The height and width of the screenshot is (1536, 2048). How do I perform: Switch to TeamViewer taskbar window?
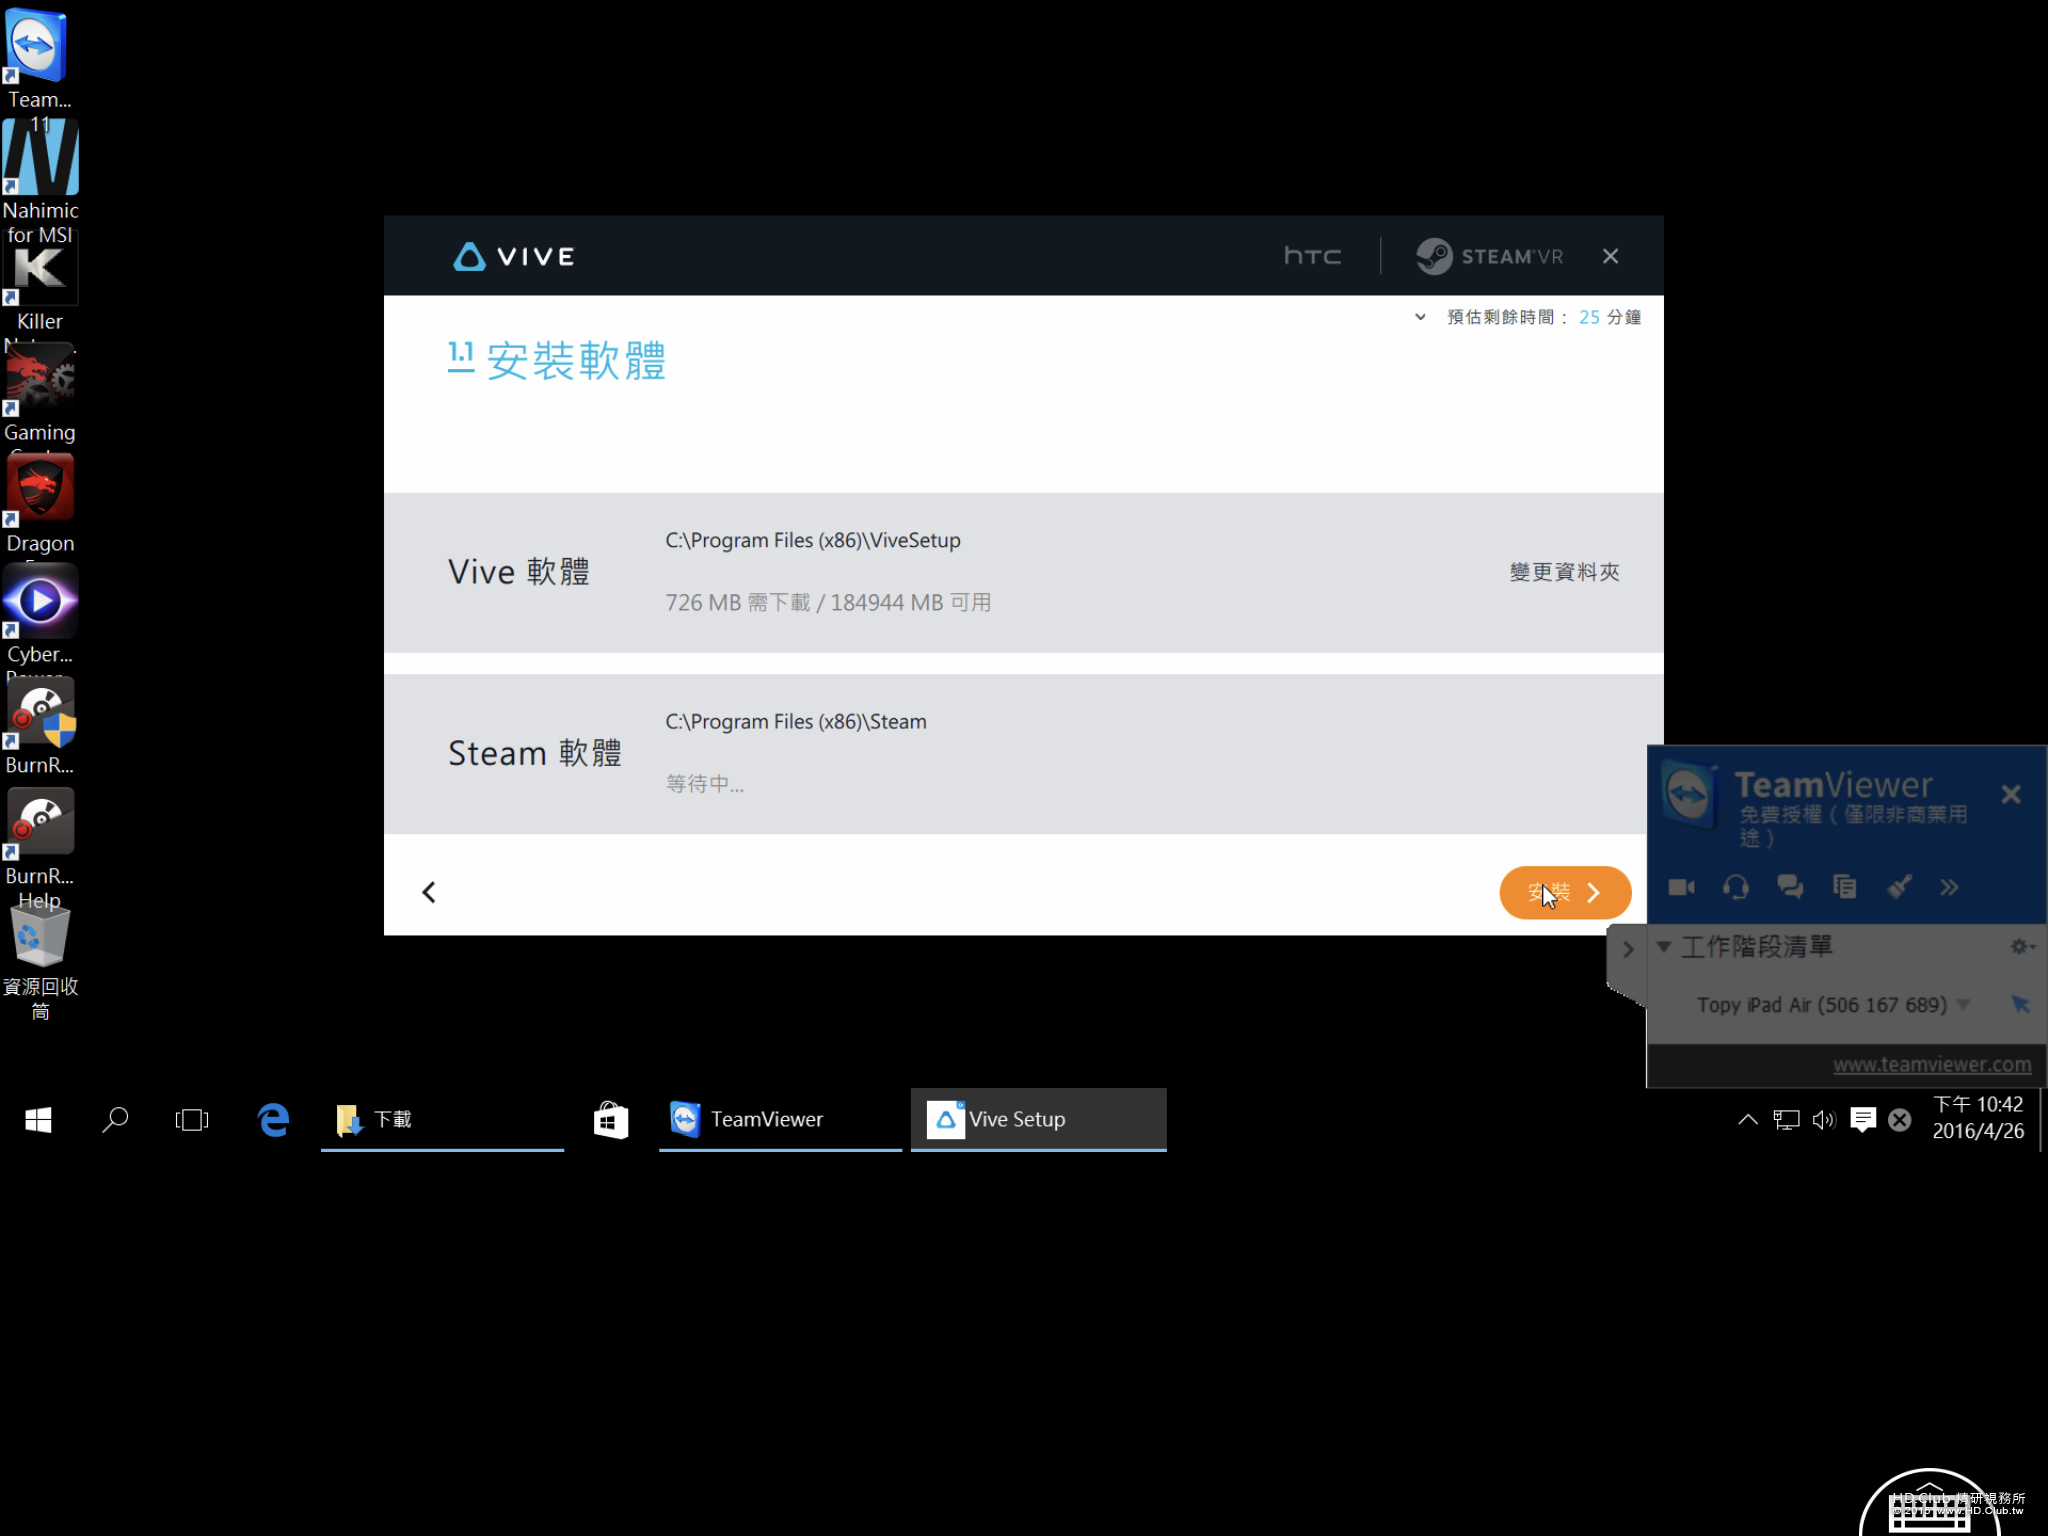780,1119
